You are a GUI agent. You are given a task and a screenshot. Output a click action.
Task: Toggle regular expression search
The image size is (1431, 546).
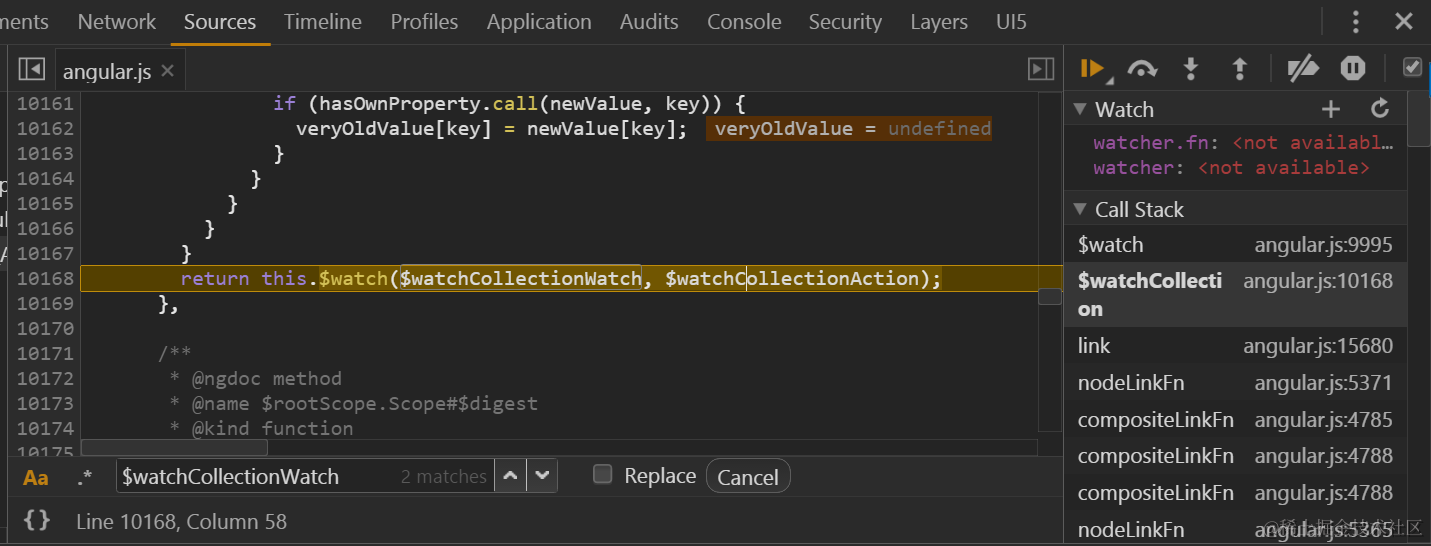pyautogui.click(x=84, y=477)
